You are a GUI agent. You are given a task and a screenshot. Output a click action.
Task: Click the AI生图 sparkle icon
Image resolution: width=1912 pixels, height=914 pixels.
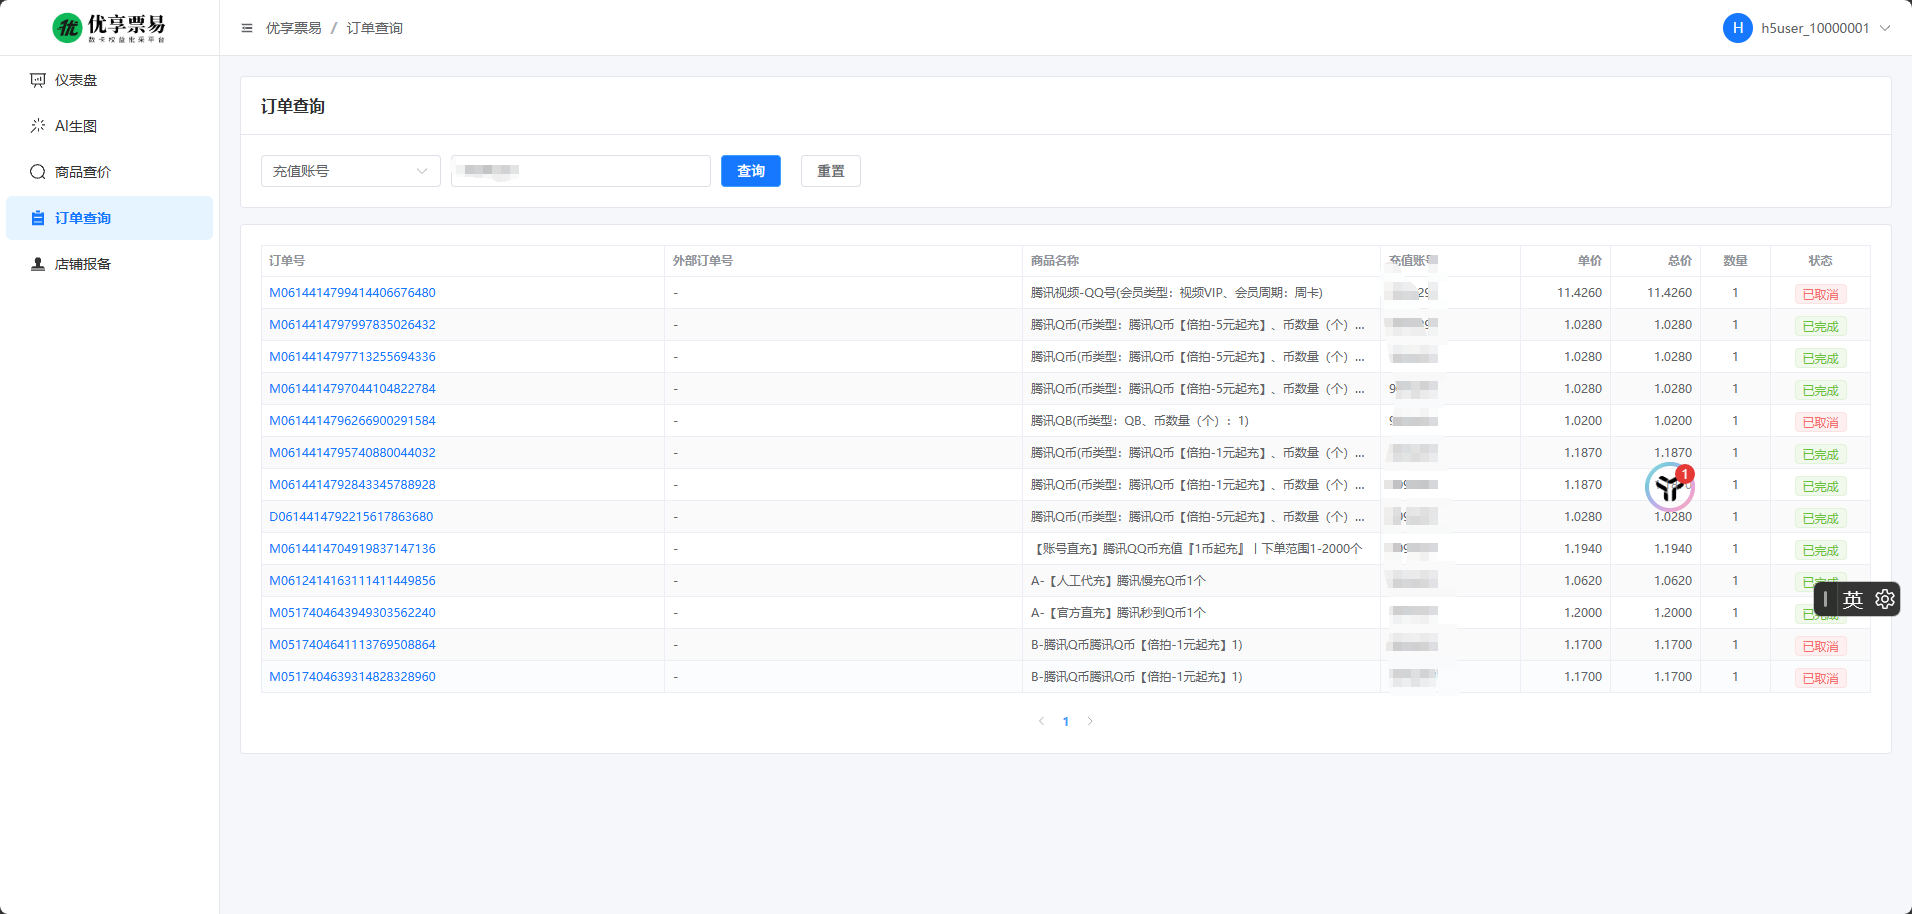tap(38, 126)
